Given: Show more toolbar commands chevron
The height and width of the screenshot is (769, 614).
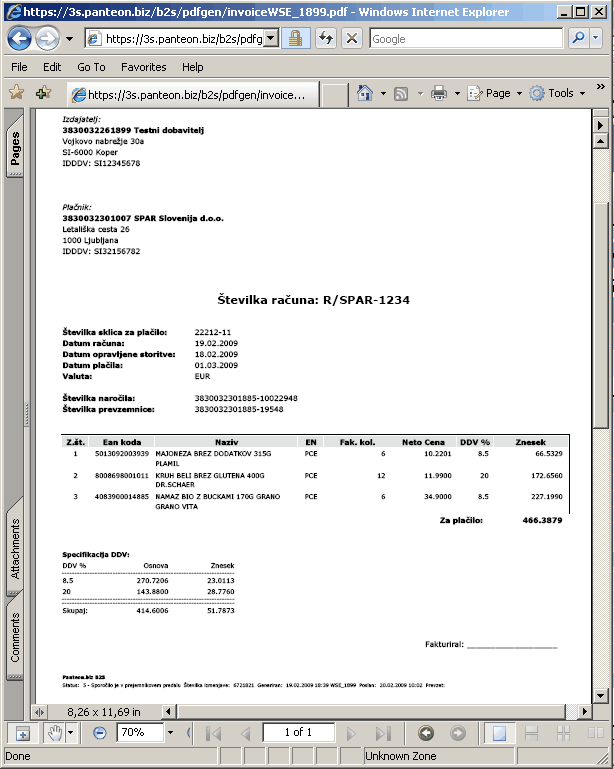Looking at the screenshot, I should (601, 87).
